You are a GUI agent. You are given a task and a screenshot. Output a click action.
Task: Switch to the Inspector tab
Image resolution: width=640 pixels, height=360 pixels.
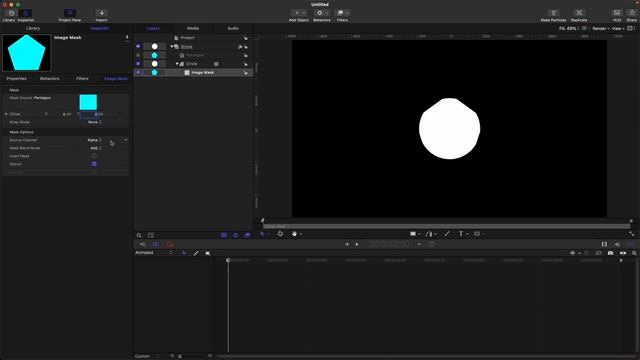point(100,28)
